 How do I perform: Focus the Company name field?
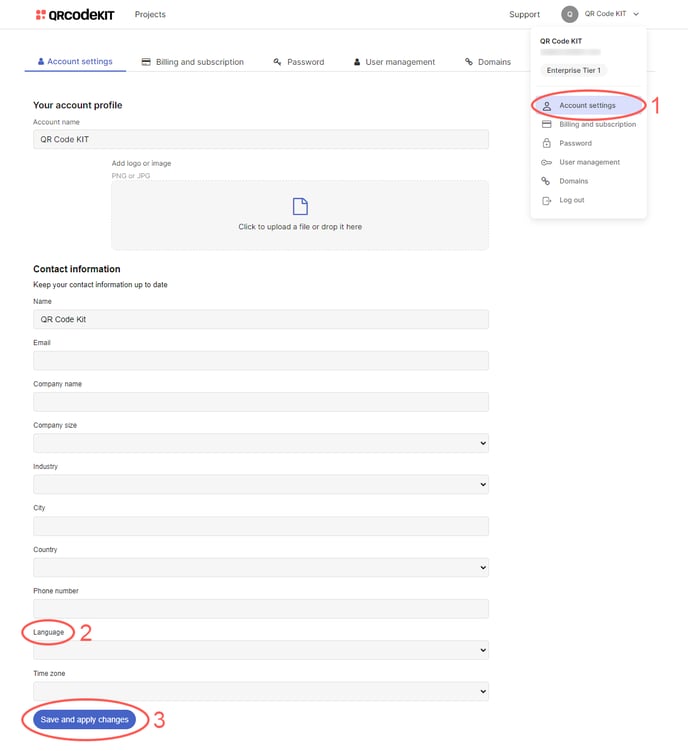point(261,402)
